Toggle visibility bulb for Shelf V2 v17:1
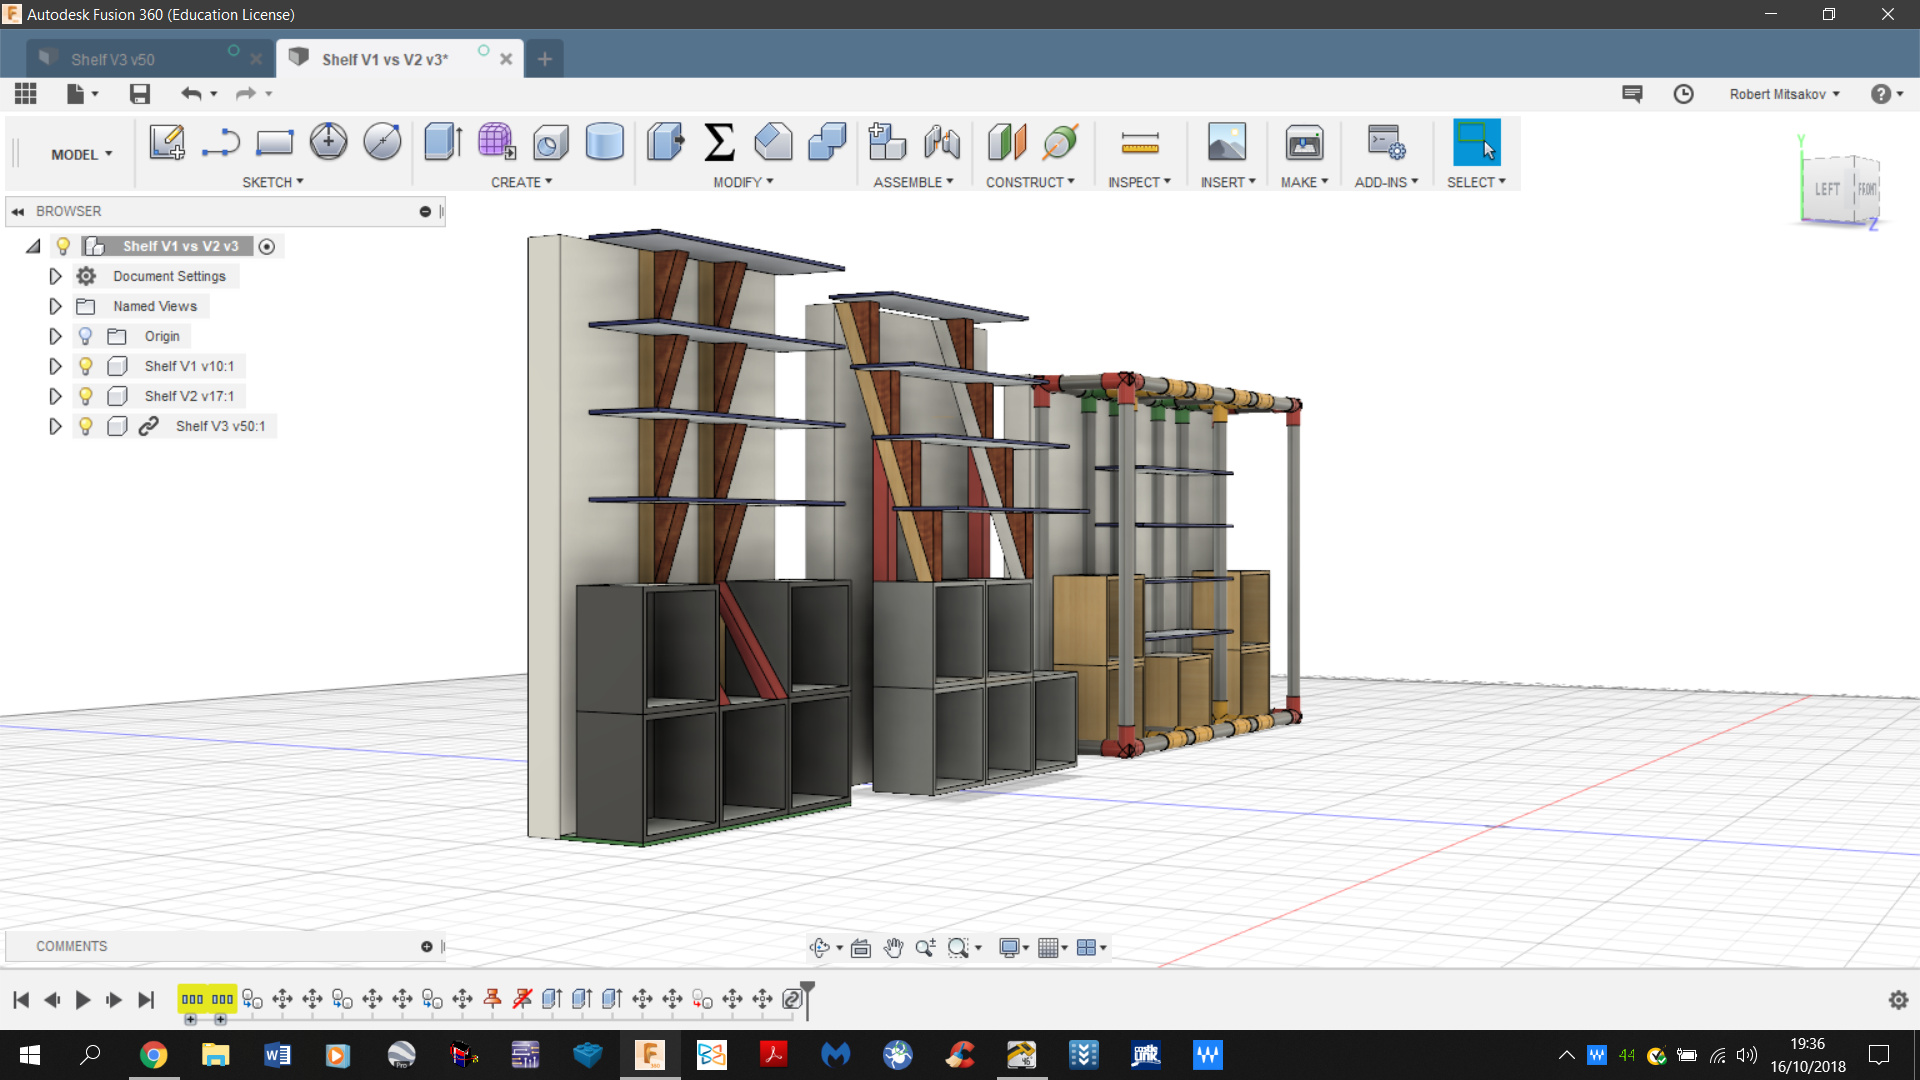 click(x=86, y=396)
